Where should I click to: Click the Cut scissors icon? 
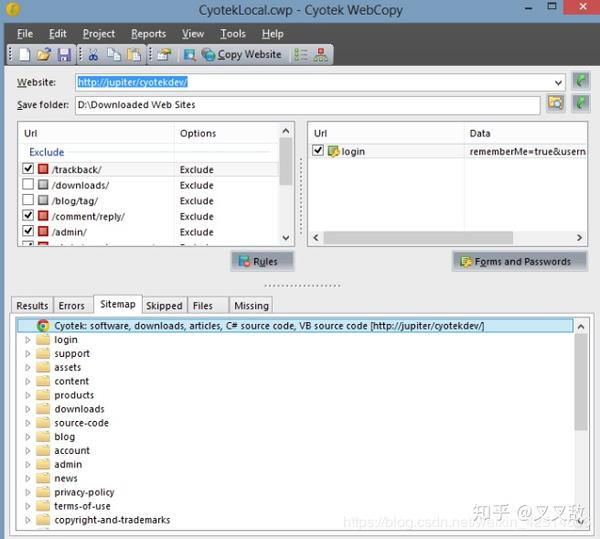click(x=93, y=55)
